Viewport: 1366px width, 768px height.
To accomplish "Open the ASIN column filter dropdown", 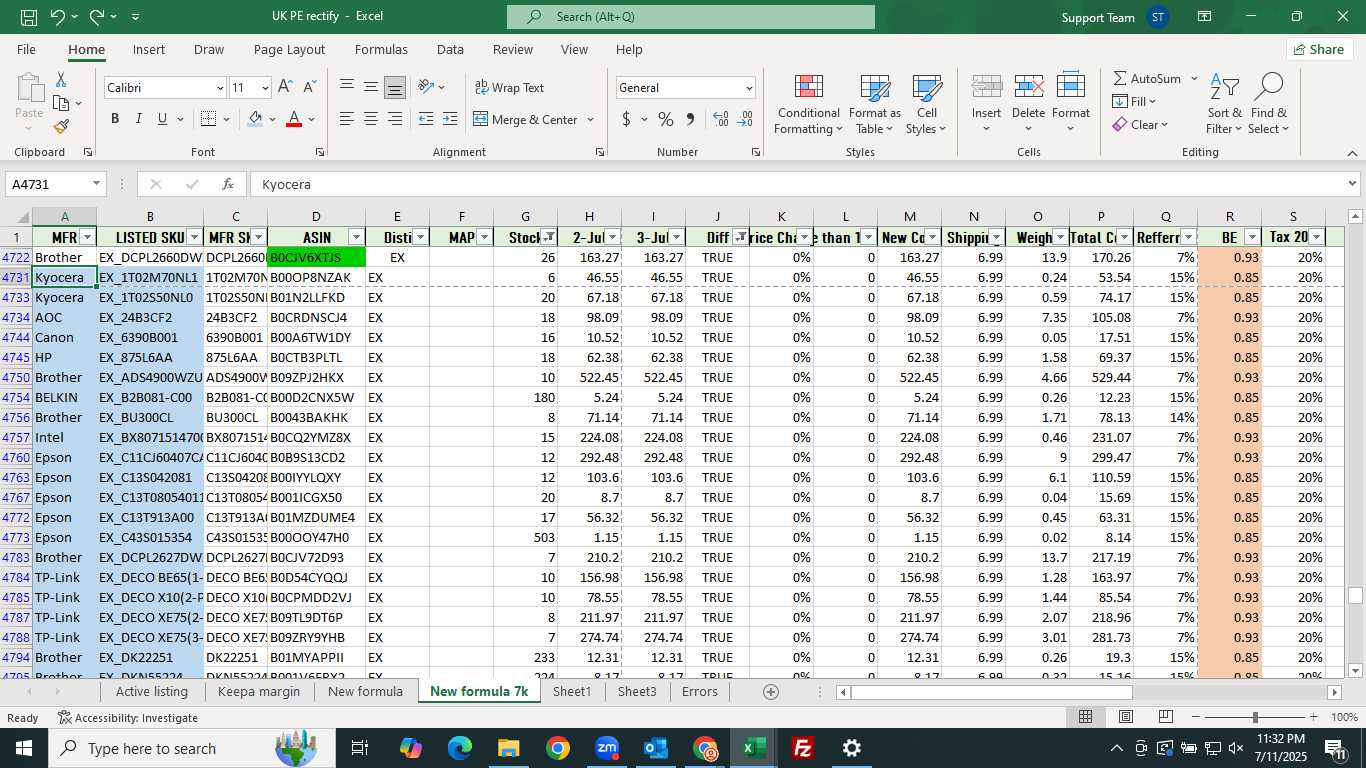I will click(356, 237).
